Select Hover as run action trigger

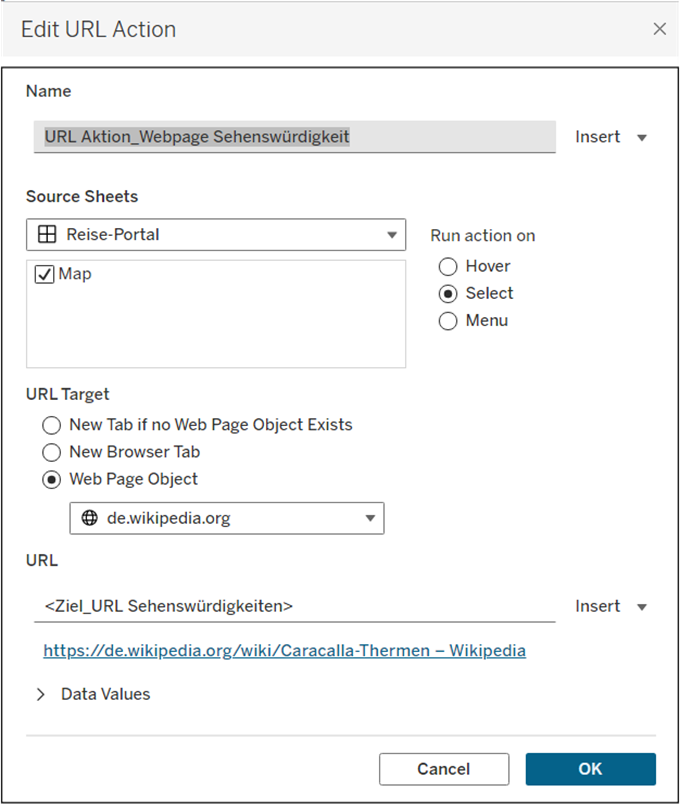(x=448, y=266)
